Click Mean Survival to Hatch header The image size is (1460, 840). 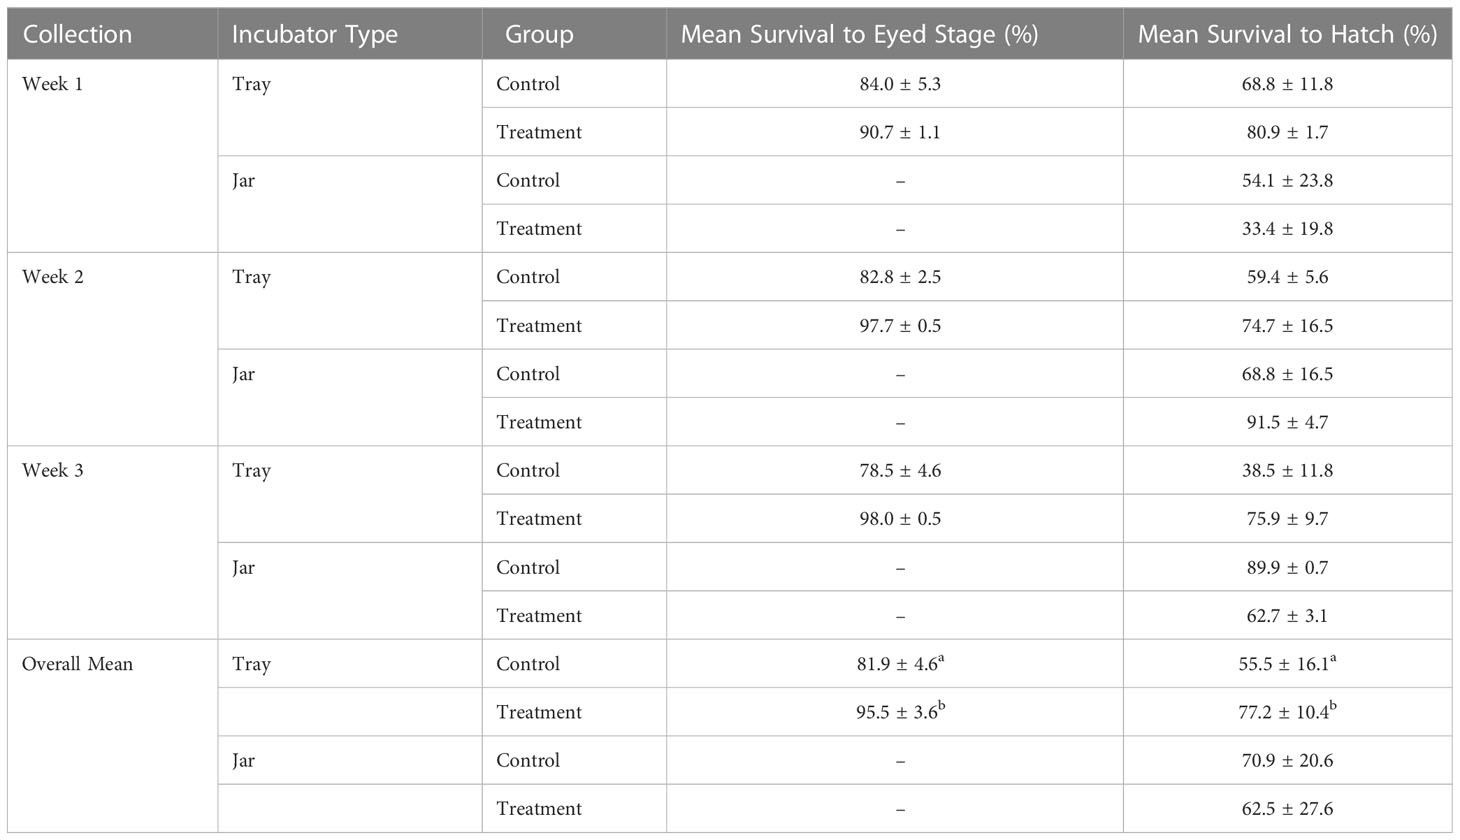pos(1288,34)
